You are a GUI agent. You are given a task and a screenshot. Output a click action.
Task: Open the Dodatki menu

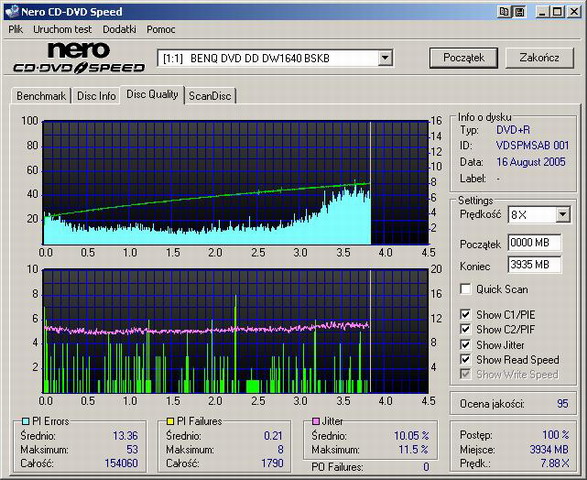[x=119, y=29]
